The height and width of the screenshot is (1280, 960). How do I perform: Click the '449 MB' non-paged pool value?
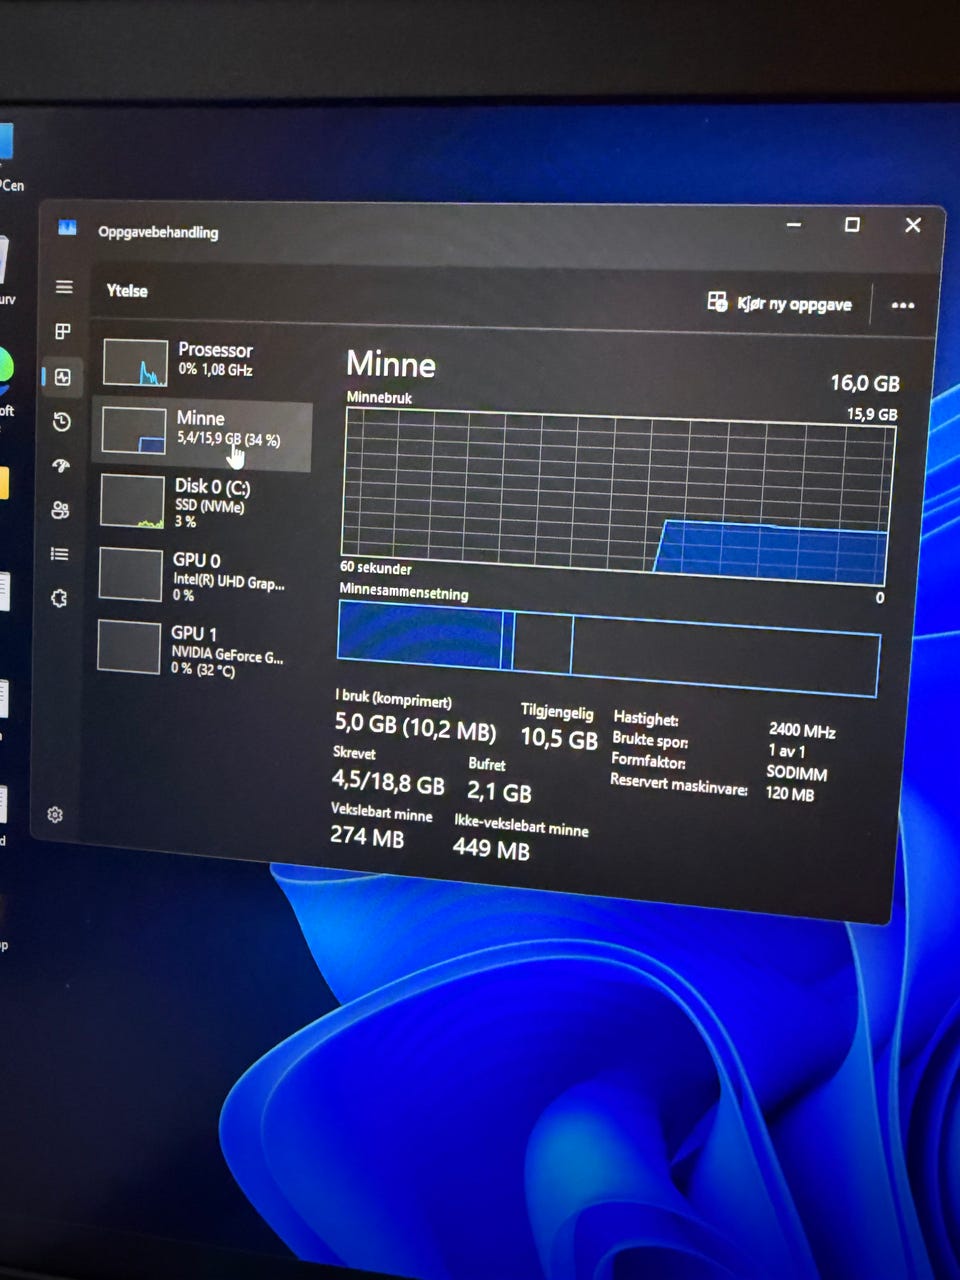click(491, 849)
